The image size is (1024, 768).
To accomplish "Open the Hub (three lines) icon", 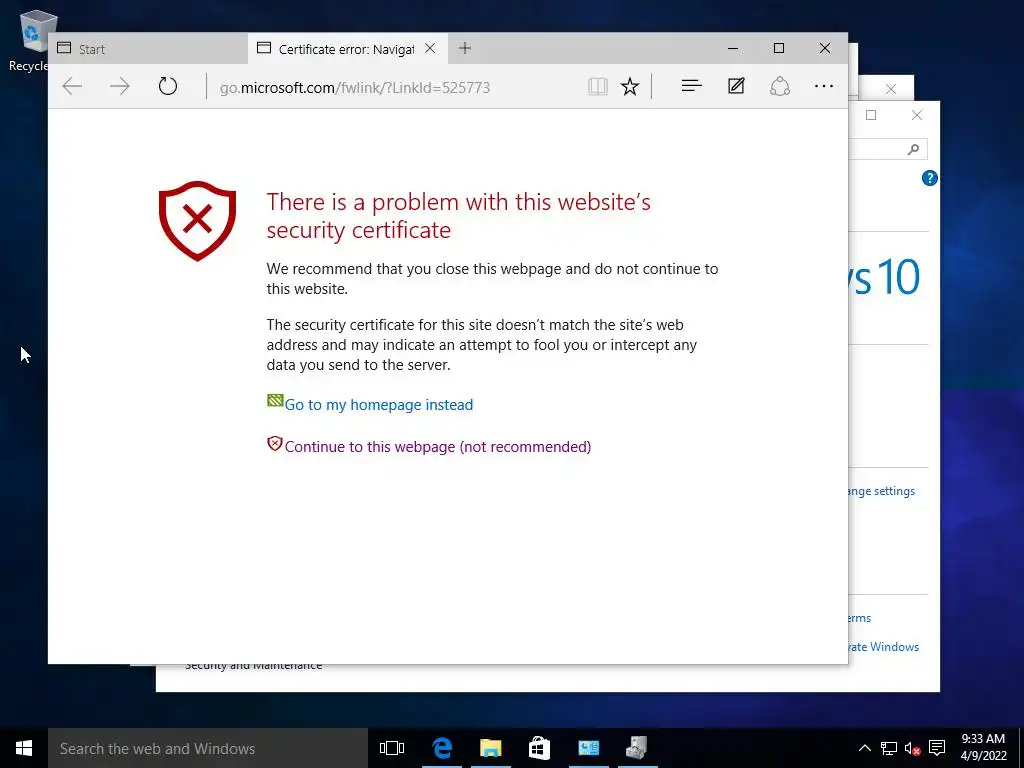I will (x=691, y=86).
